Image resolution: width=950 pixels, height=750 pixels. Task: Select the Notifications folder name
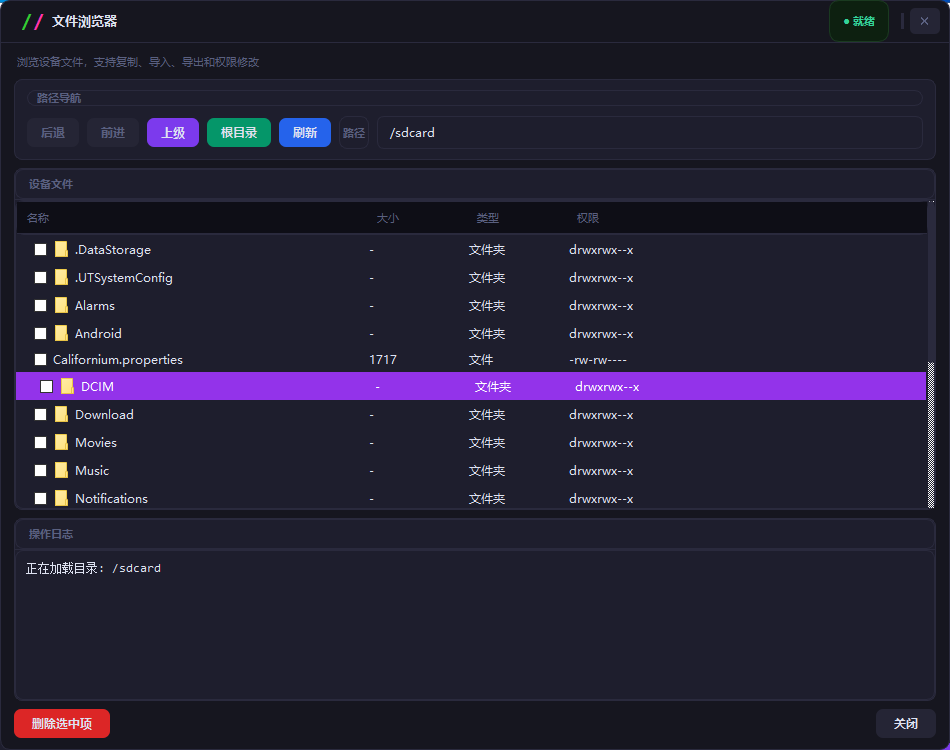[111, 498]
